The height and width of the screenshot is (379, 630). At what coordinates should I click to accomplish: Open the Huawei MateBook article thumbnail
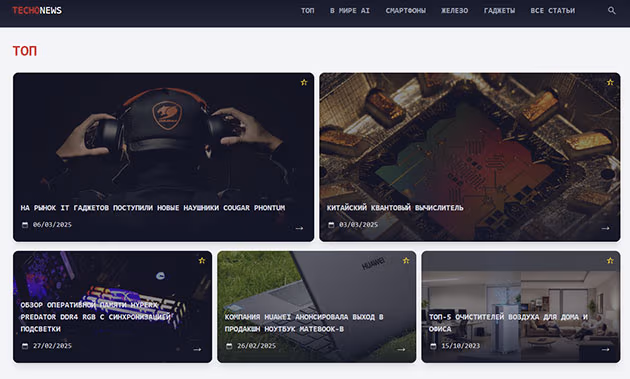(x=317, y=307)
